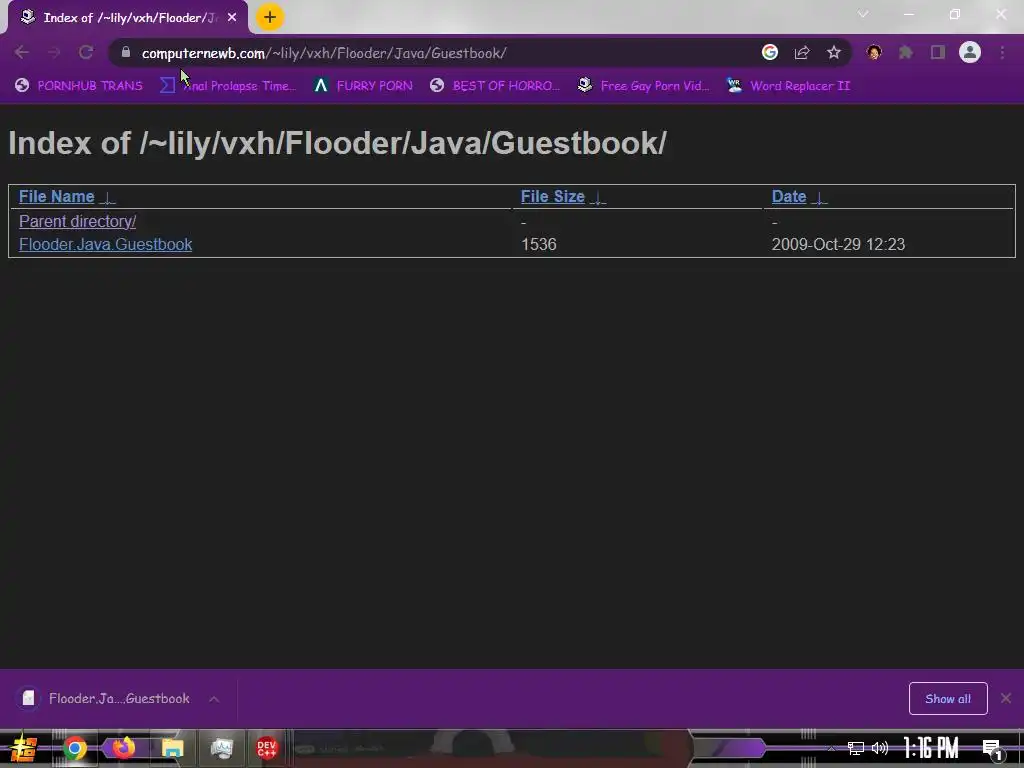Toggle the browser side panel
The width and height of the screenshot is (1024, 768).
(x=938, y=52)
